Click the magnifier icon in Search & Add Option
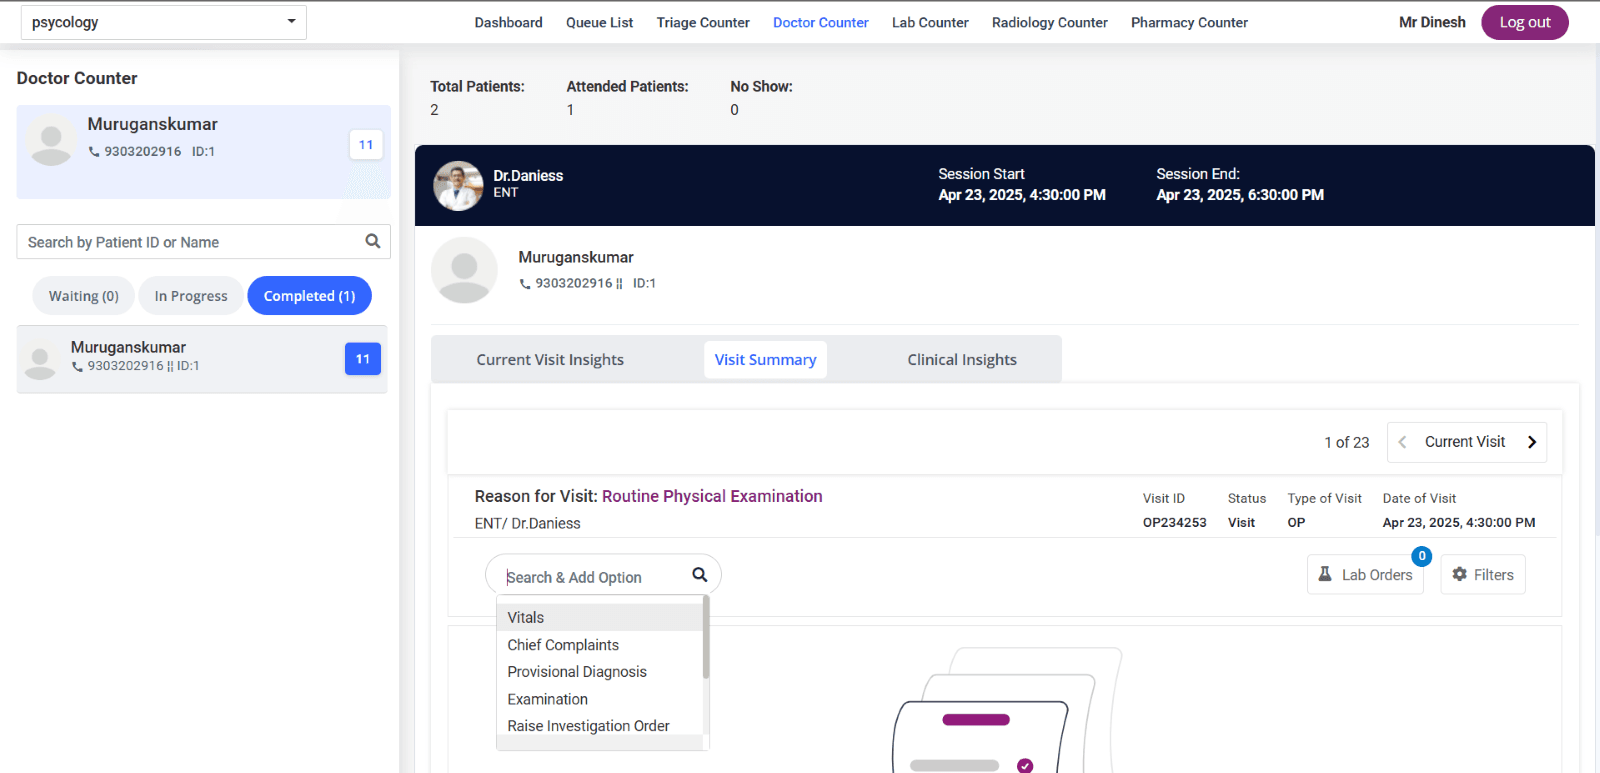Image resolution: width=1600 pixels, height=773 pixels. 699,575
